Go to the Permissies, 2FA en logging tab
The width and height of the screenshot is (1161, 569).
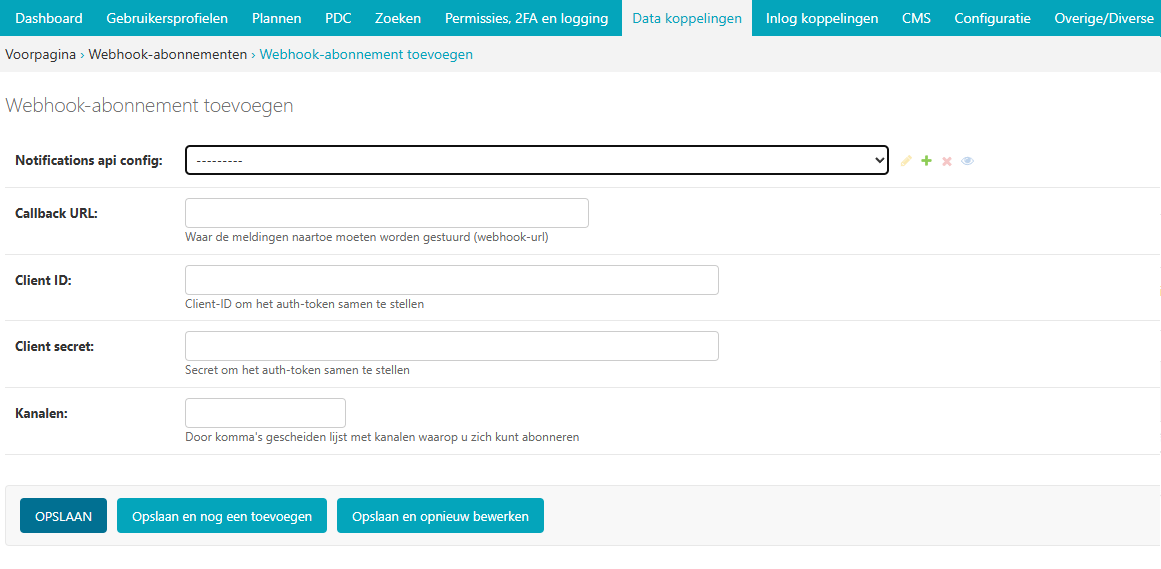[526, 18]
